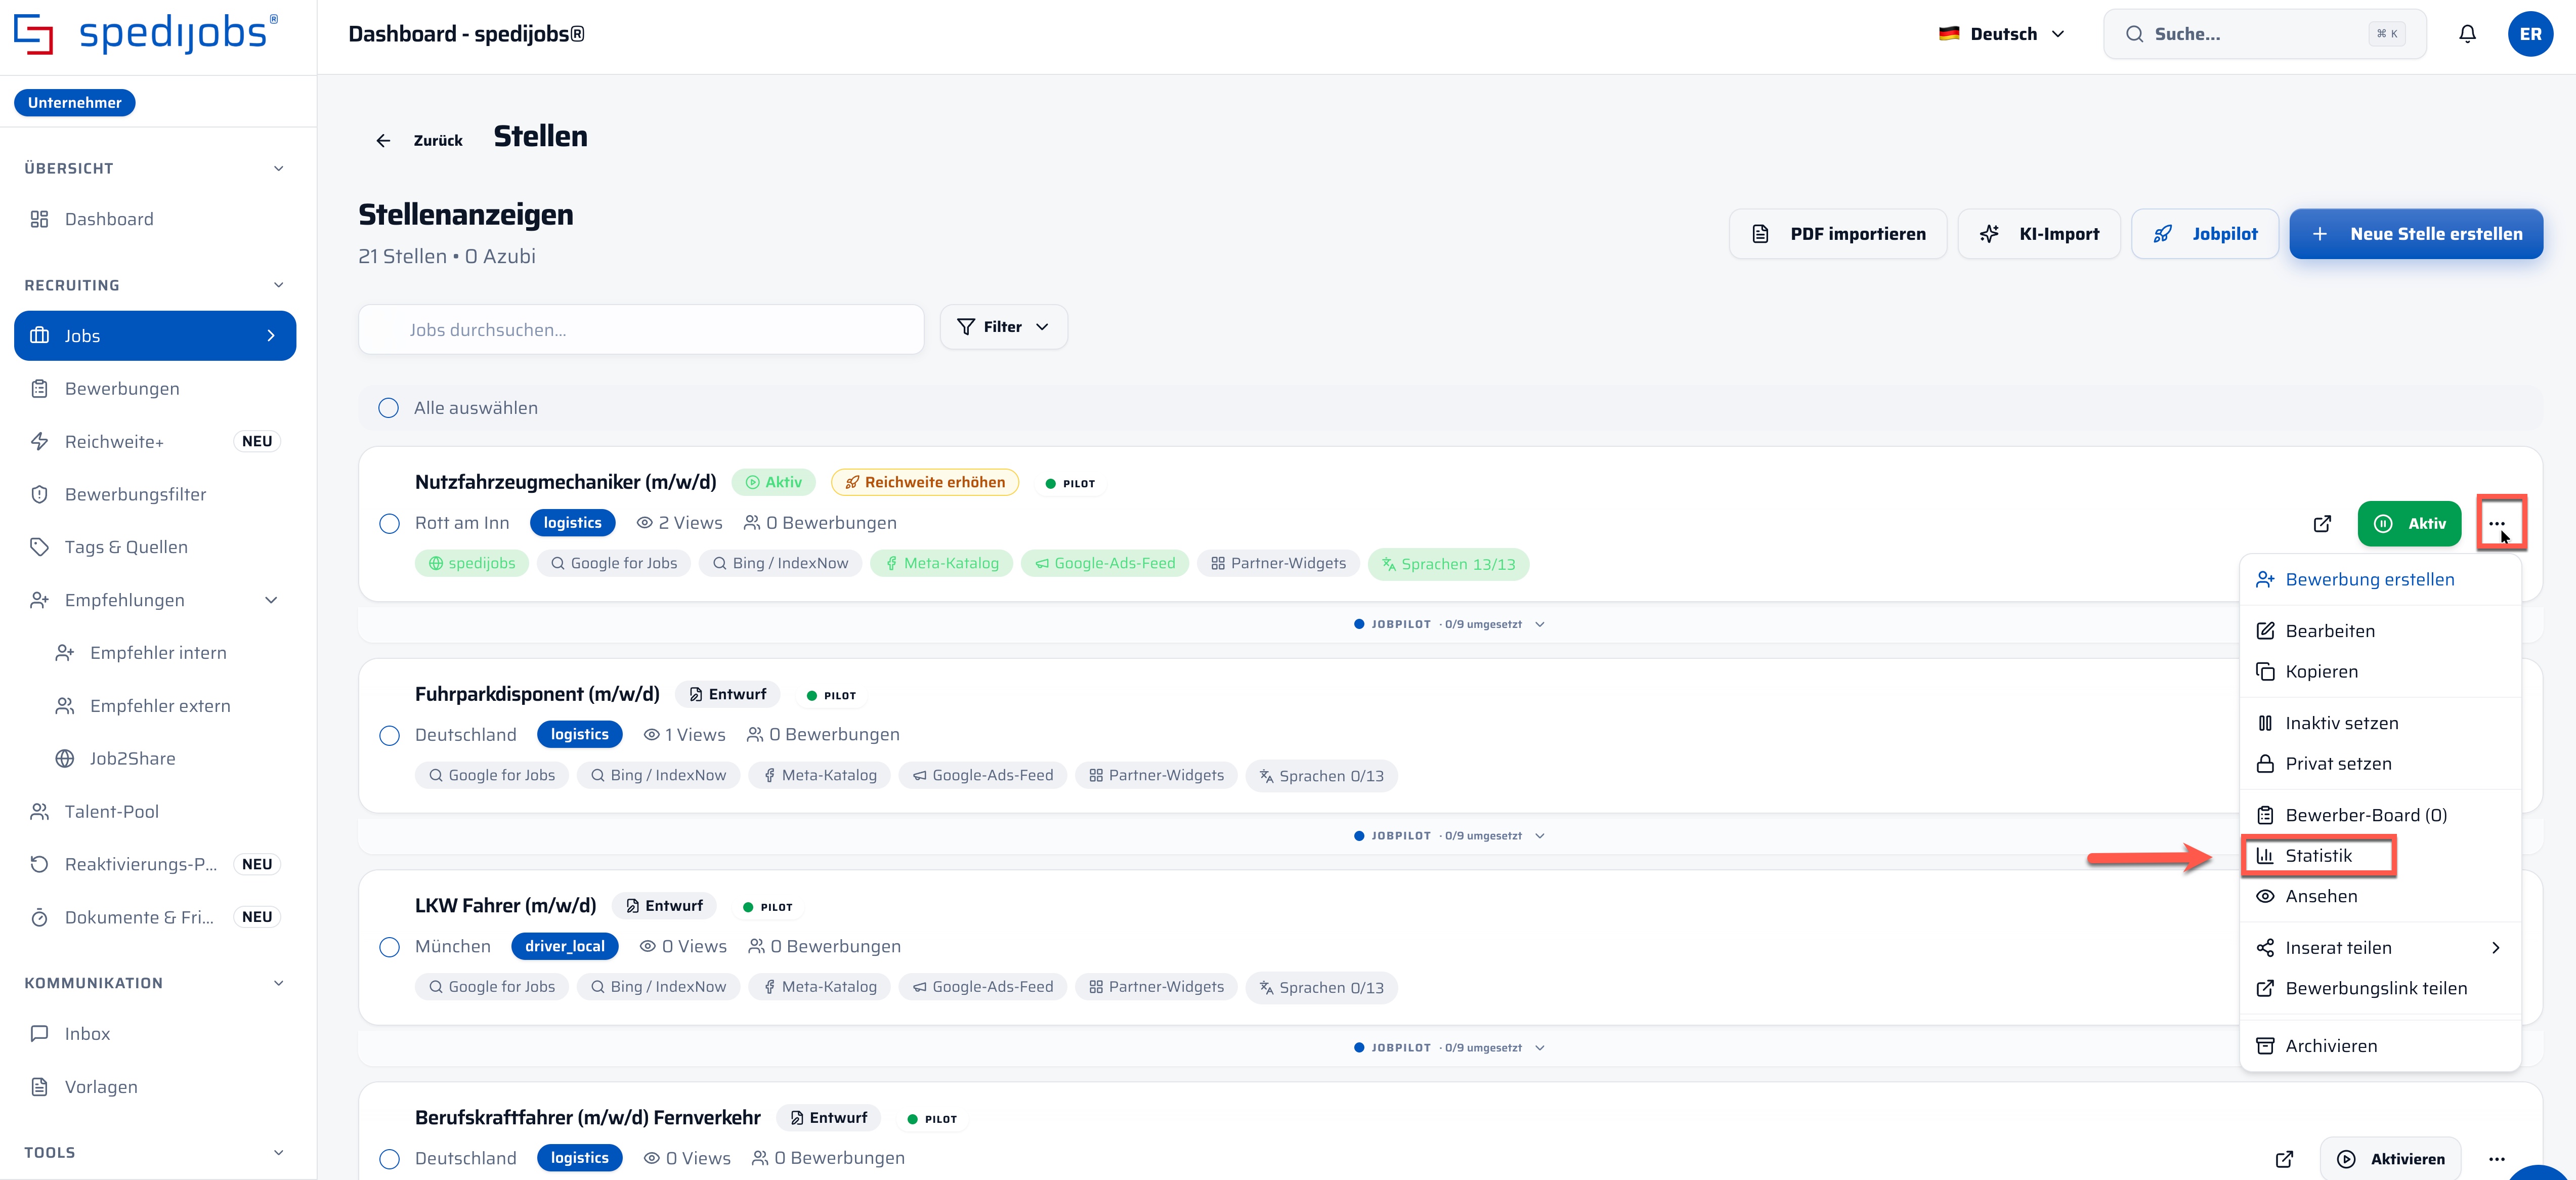The width and height of the screenshot is (2576, 1180).
Task: Click the Jobs durchsuchen search field
Action: pyautogui.click(x=641, y=329)
